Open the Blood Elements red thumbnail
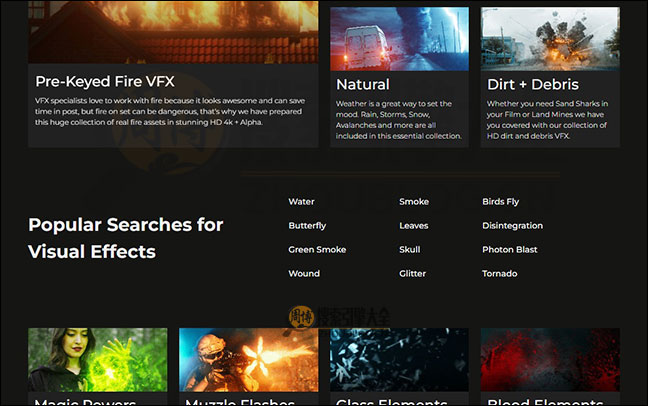Screen dimensions: 648x406 [550, 359]
